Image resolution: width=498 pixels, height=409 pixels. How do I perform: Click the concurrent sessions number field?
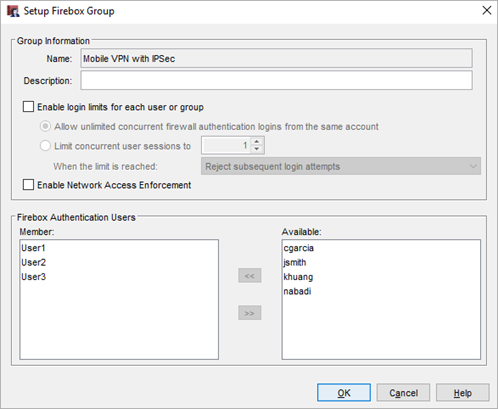226,145
